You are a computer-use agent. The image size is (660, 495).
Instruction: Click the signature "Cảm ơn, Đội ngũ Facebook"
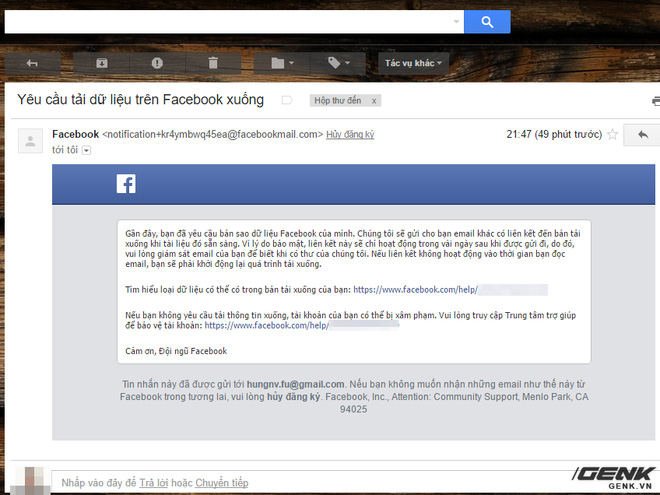[x=176, y=351]
